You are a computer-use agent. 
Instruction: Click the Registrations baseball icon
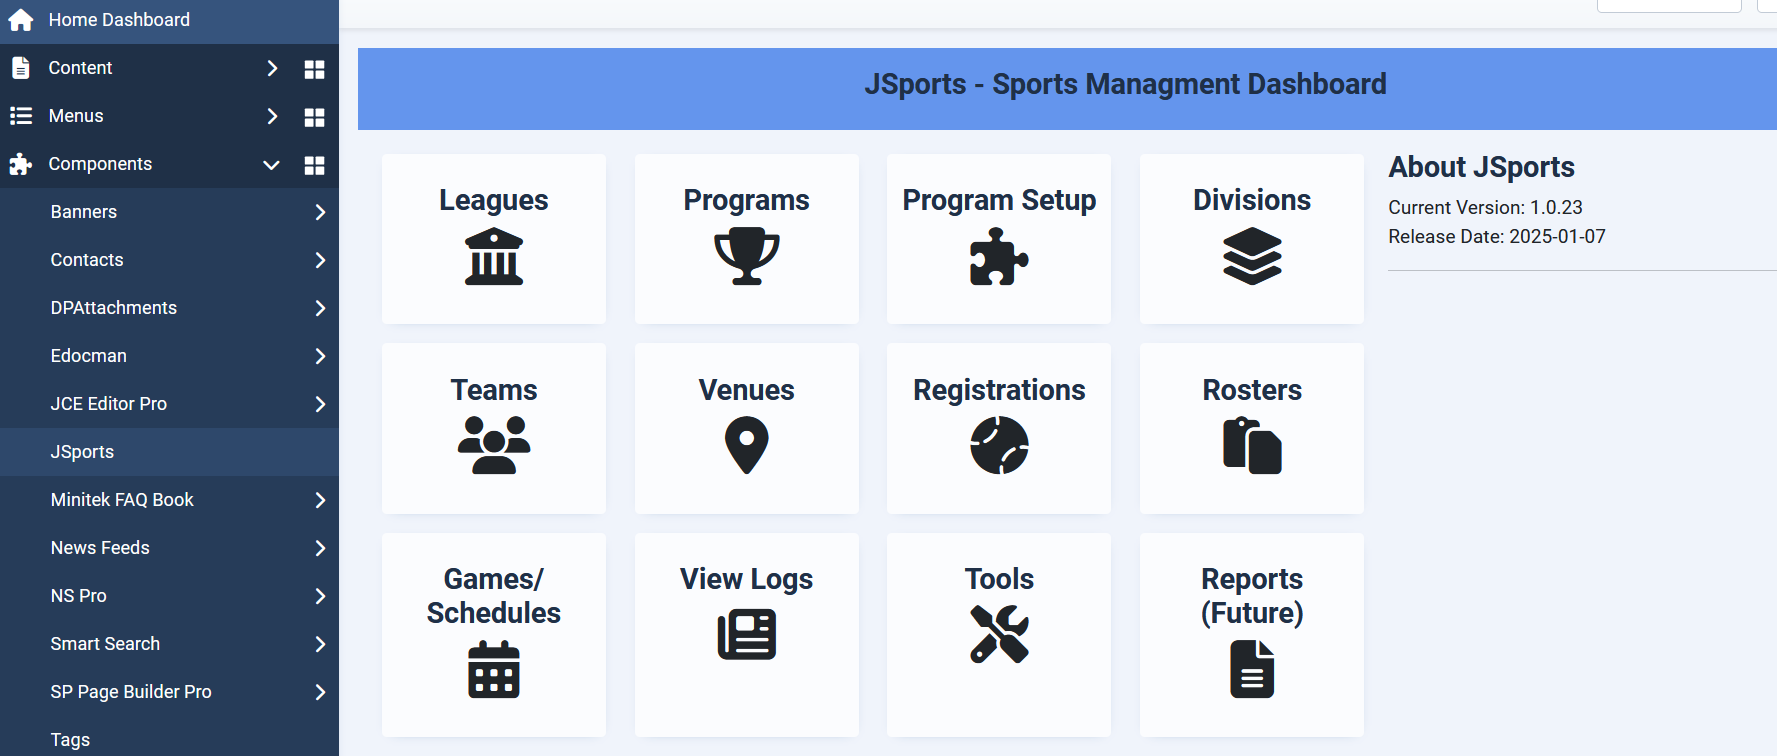tap(999, 445)
